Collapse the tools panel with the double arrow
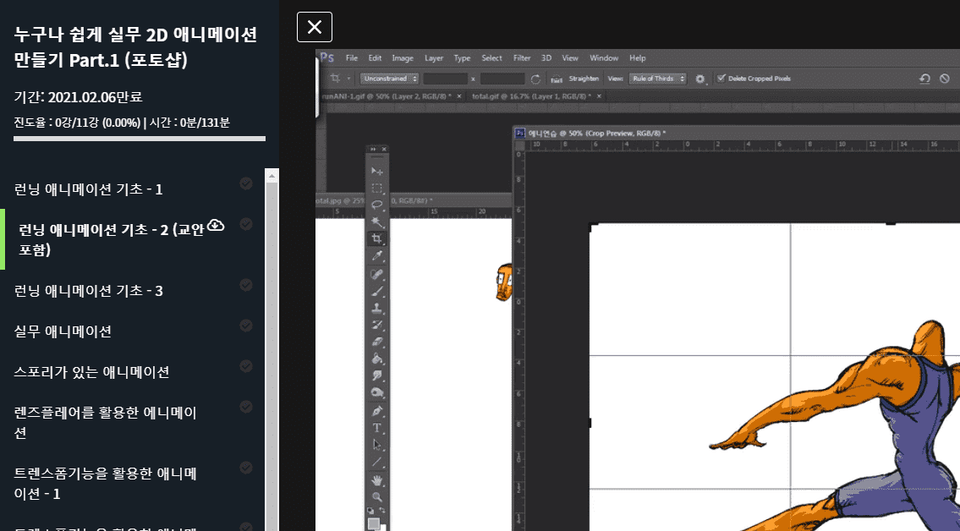Image resolution: width=960 pixels, height=531 pixels. point(373,149)
